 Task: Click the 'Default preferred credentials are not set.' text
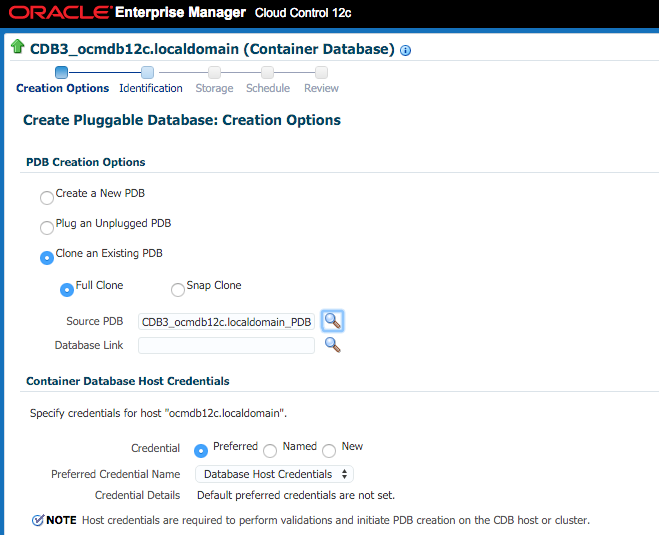(296, 495)
